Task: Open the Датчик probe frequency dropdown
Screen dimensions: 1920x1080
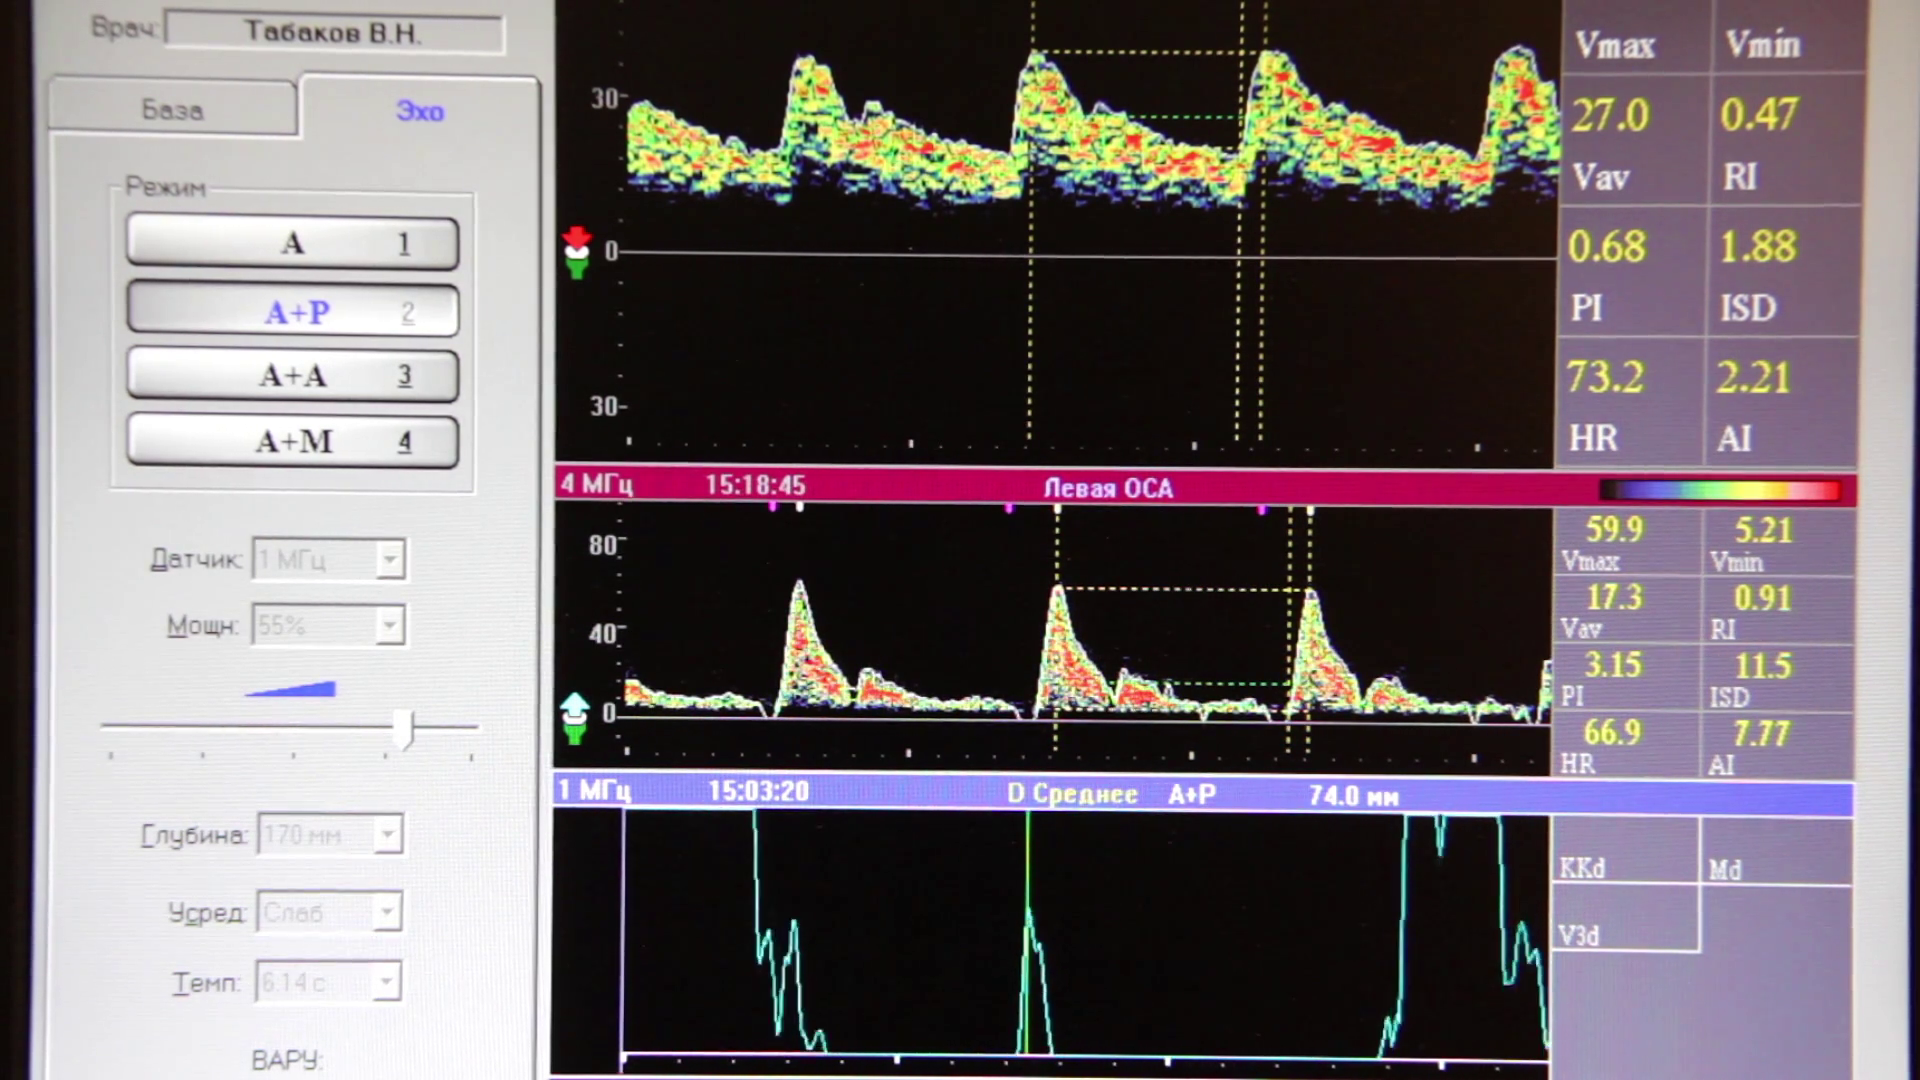Action: (390, 559)
